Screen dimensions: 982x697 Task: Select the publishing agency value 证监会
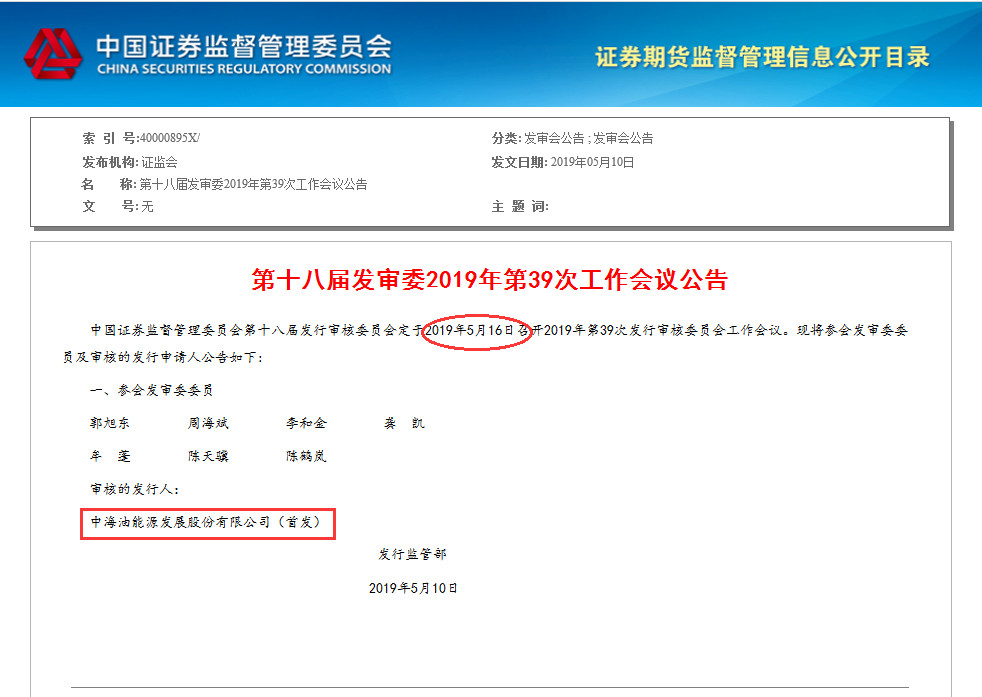click(x=160, y=162)
